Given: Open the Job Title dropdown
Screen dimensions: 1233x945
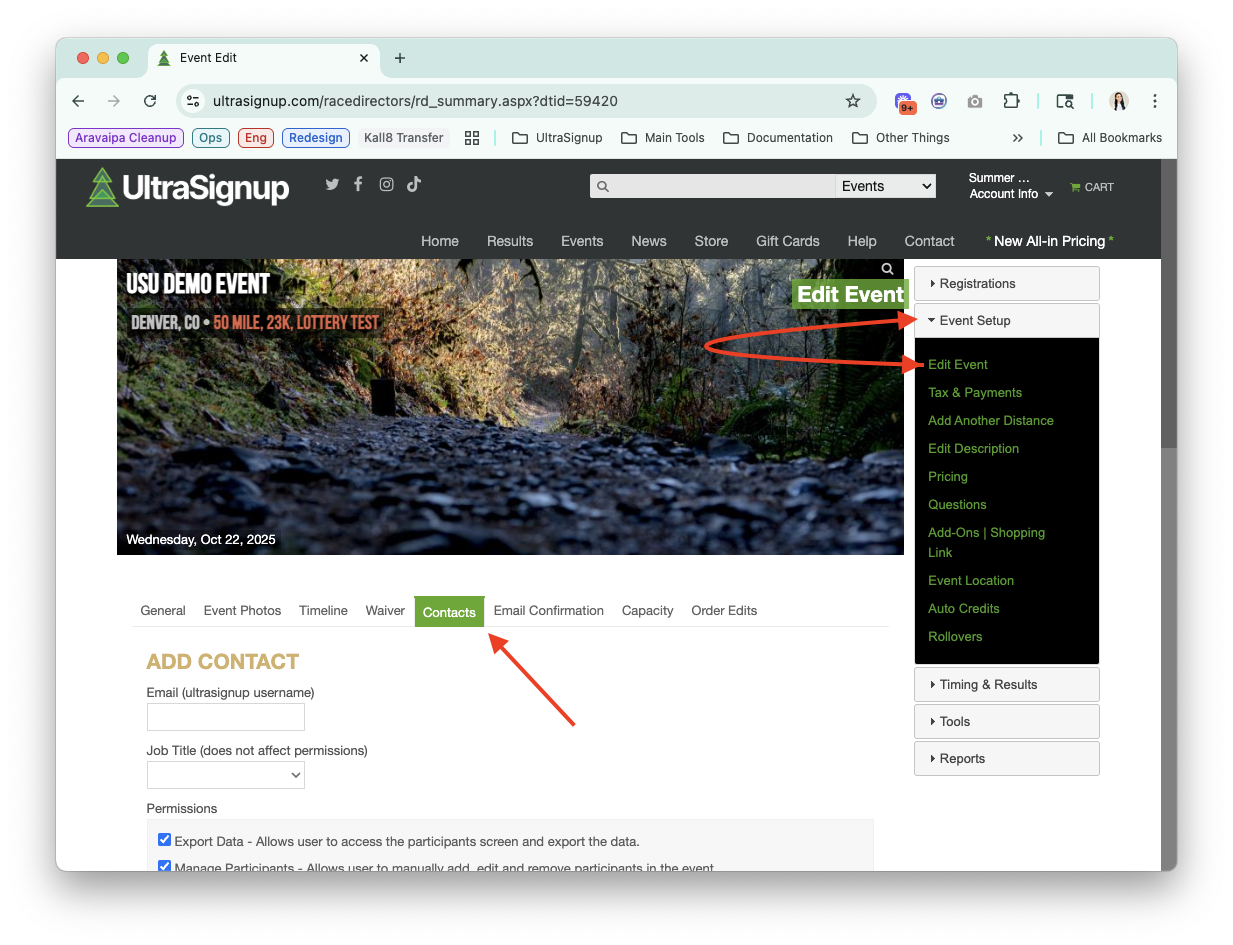Looking at the screenshot, I should pos(226,775).
